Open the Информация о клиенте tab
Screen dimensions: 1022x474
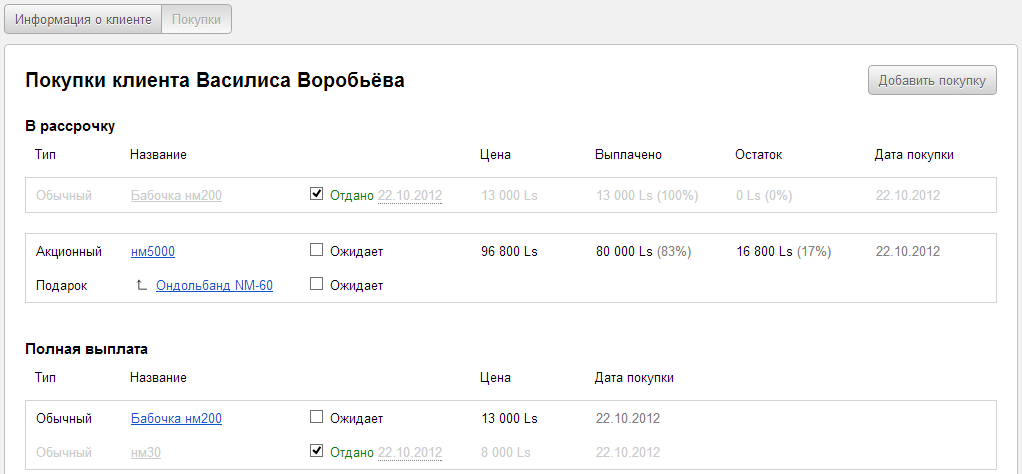click(x=83, y=19)
